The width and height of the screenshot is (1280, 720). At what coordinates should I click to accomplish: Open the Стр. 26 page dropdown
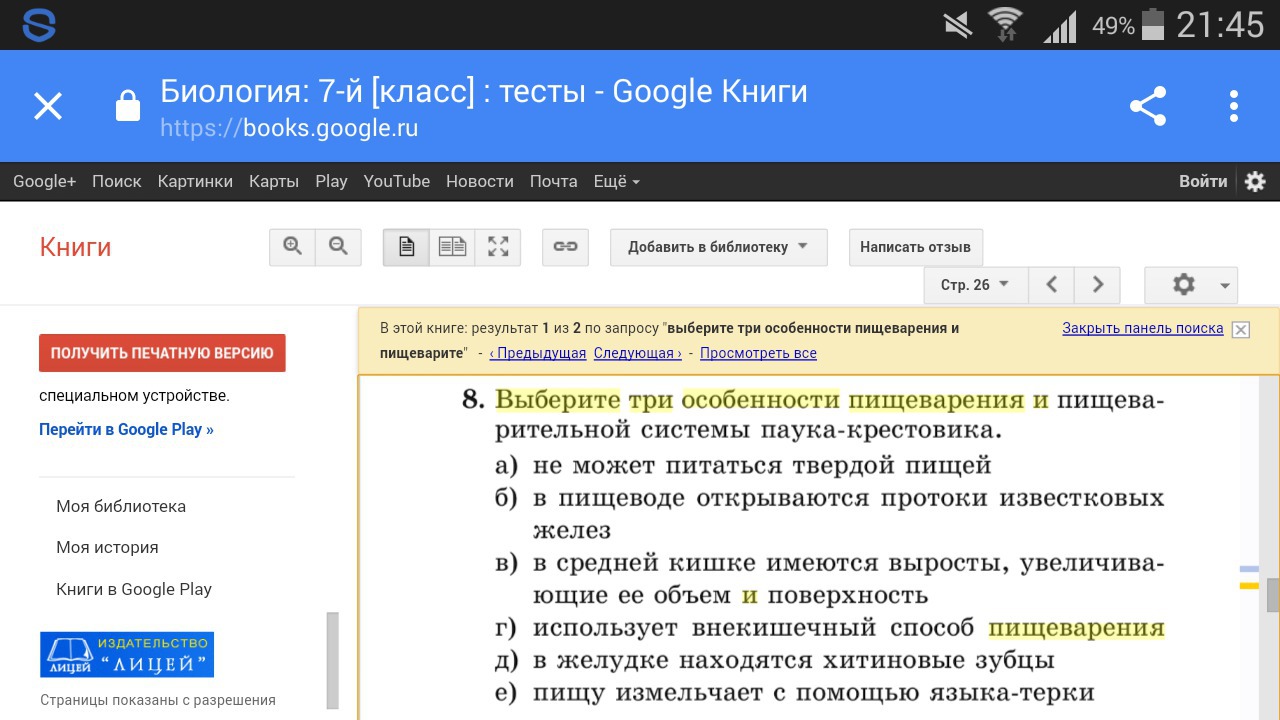pos(974,285)
